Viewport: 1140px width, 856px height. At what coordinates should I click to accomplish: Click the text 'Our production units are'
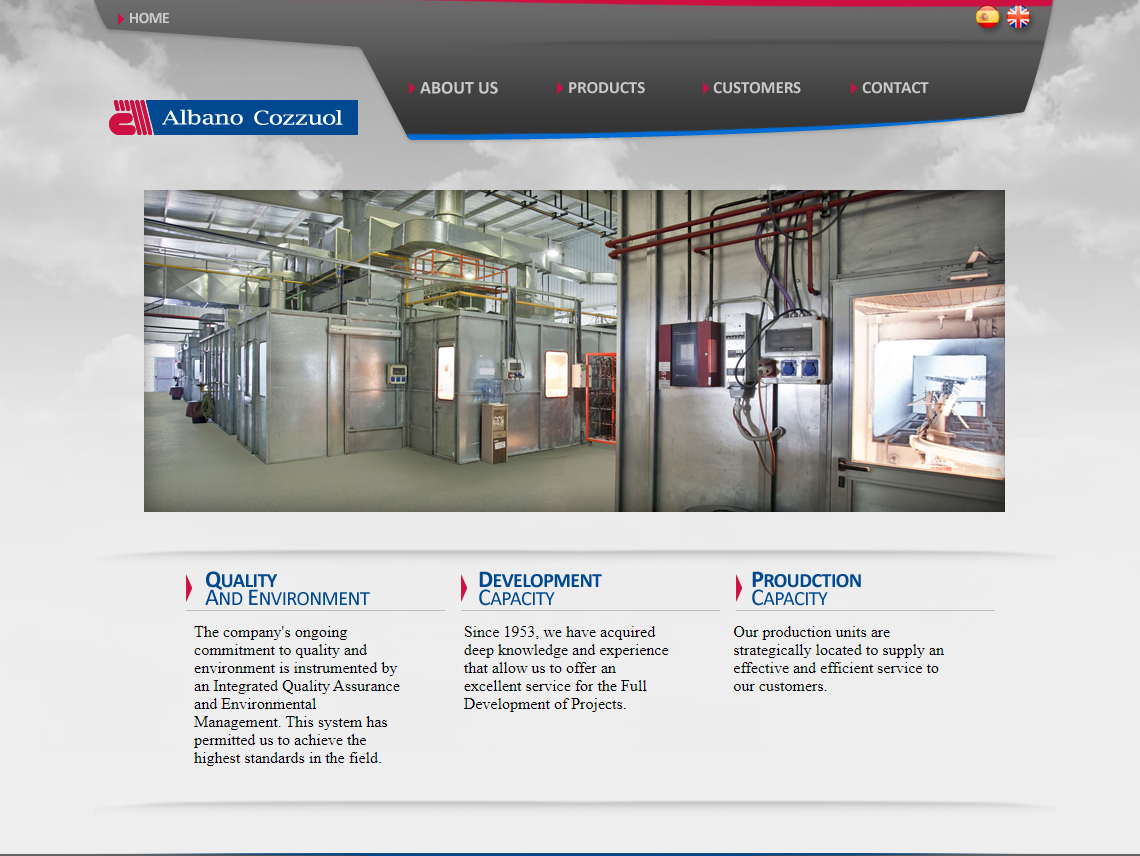point(811,632)
